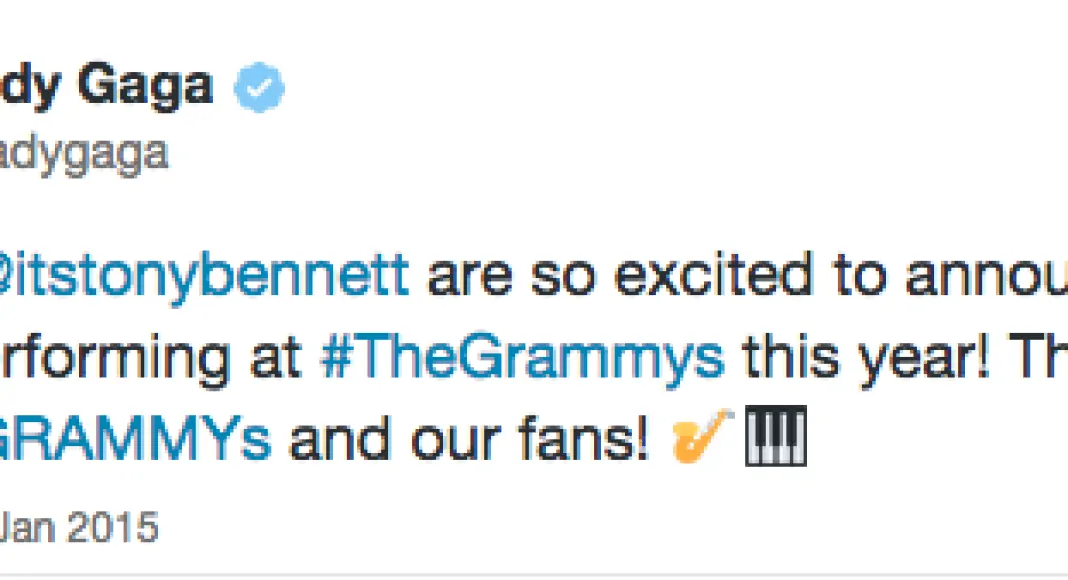The image size is (1068, 580).
Task: Click the word "excited" in the tweet
Action: click(700, 276)
